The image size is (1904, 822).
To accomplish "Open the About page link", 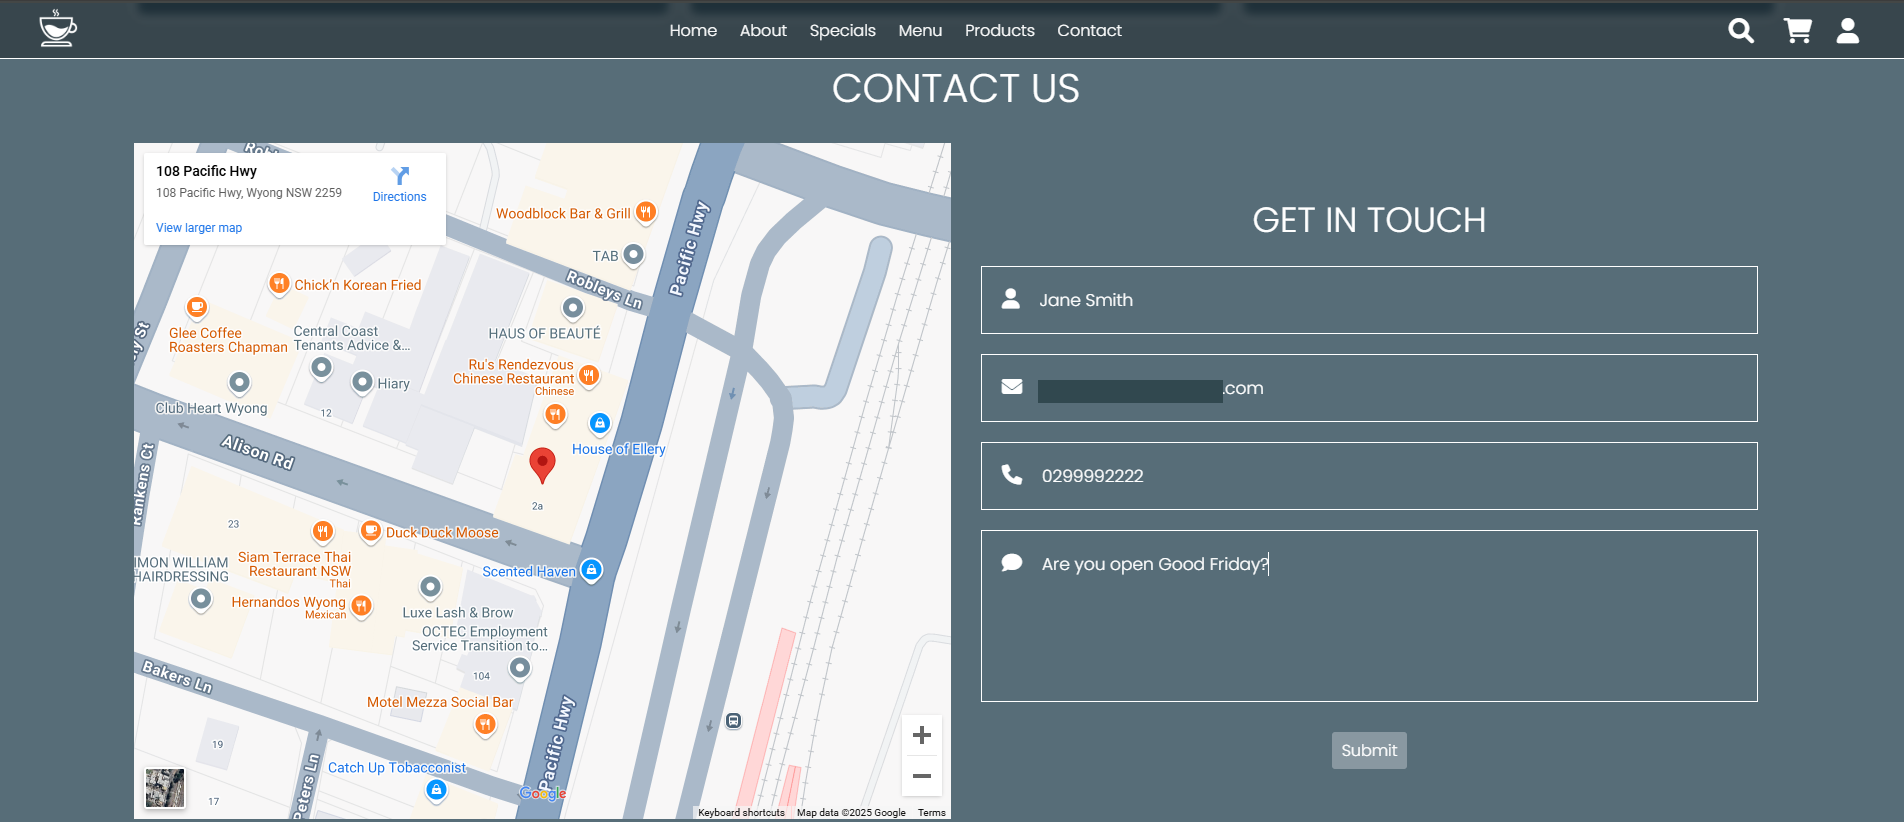I will tap(763, 31).
